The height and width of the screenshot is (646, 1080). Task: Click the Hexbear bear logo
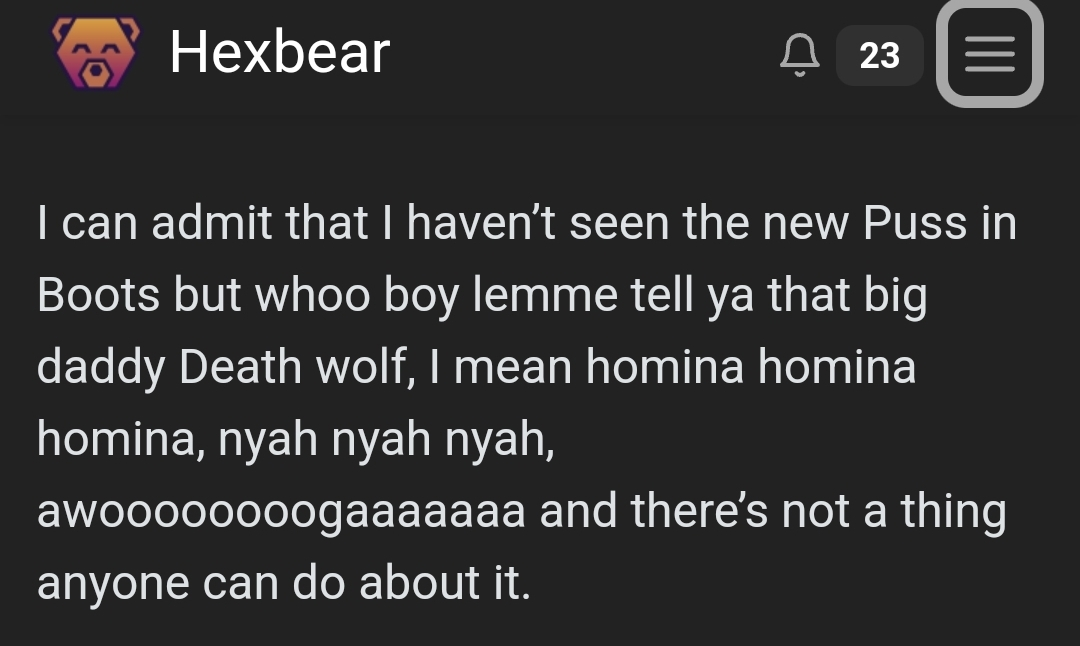pos(96,52)
